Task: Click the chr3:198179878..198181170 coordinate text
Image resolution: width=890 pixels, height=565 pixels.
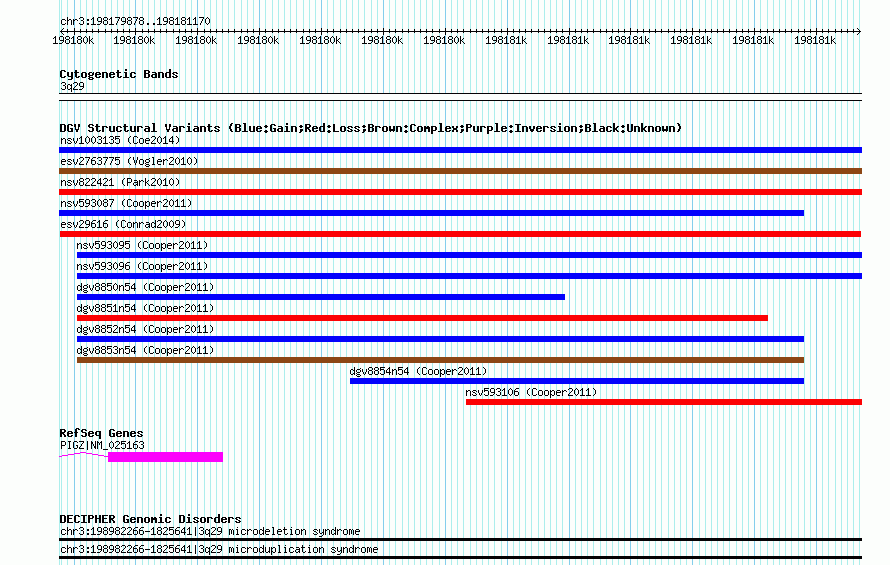Action: (135, 22)
